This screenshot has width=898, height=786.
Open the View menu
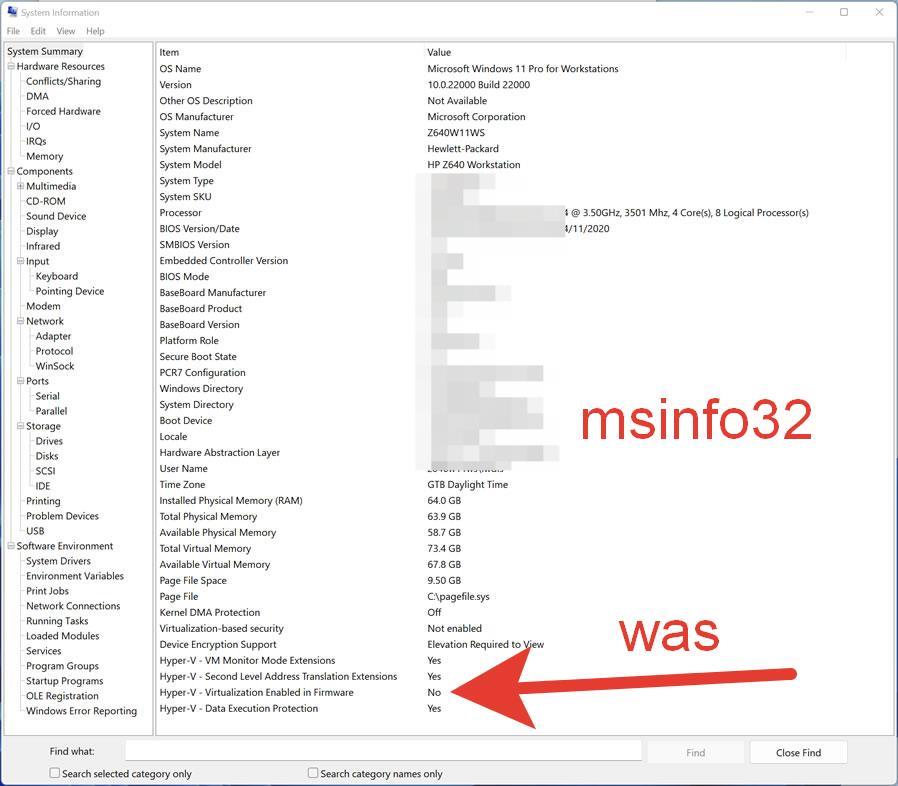click(x=66, y=31)
